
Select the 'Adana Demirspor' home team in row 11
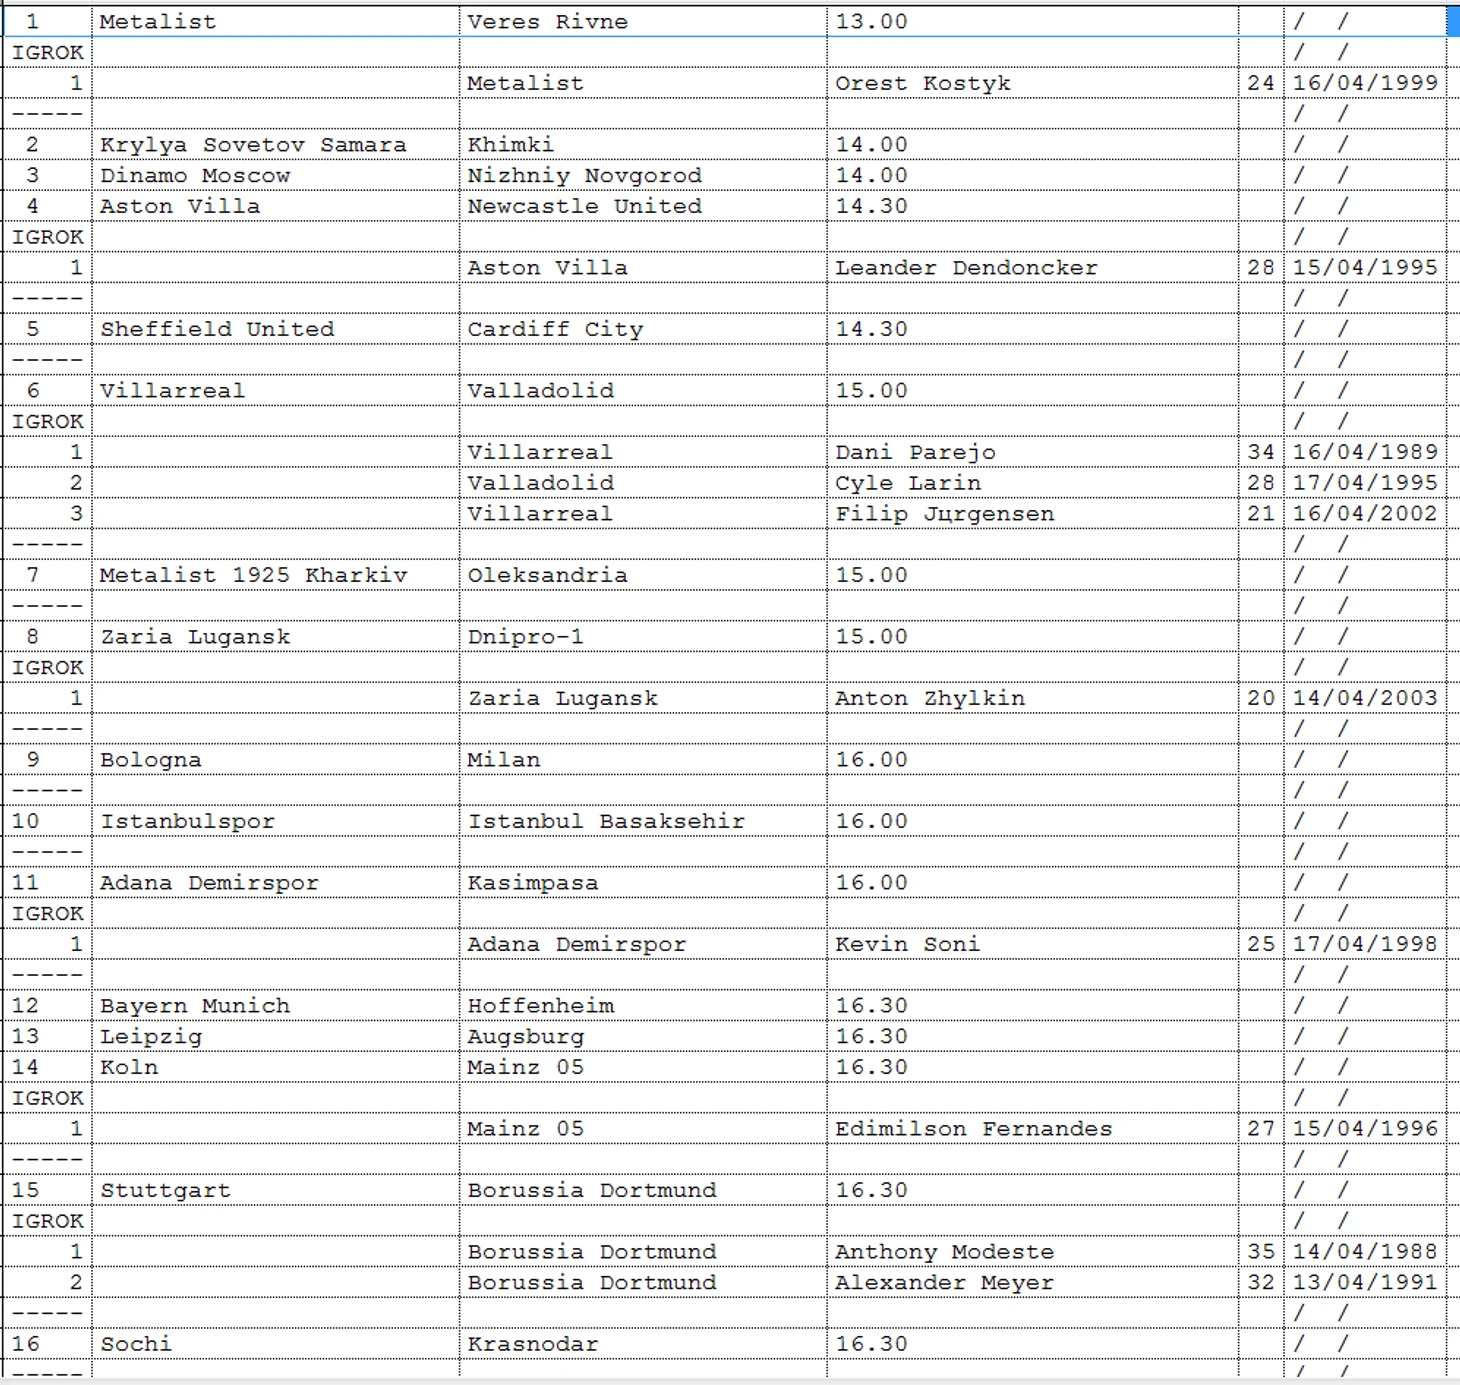275,882
